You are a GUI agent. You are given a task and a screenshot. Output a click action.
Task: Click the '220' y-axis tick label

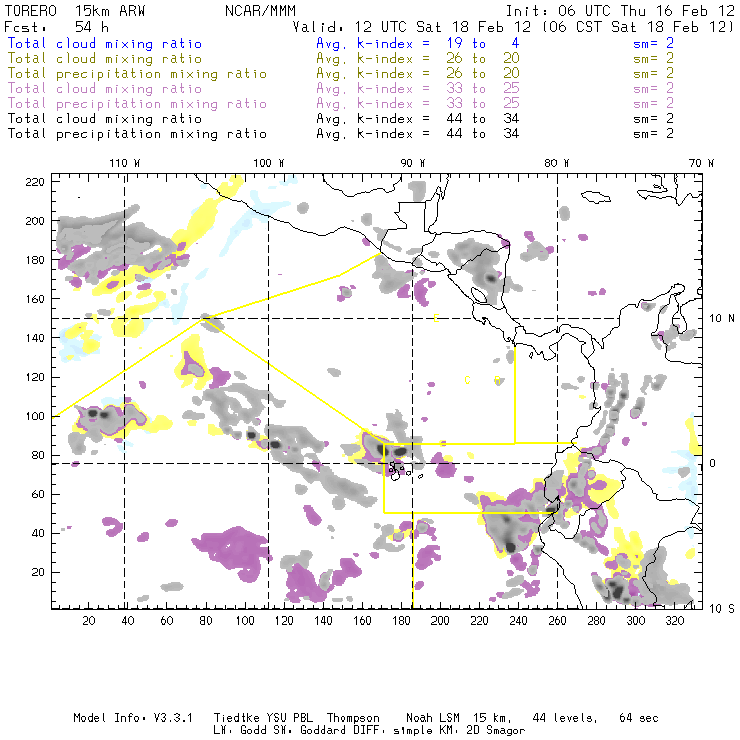coord(35,182)
